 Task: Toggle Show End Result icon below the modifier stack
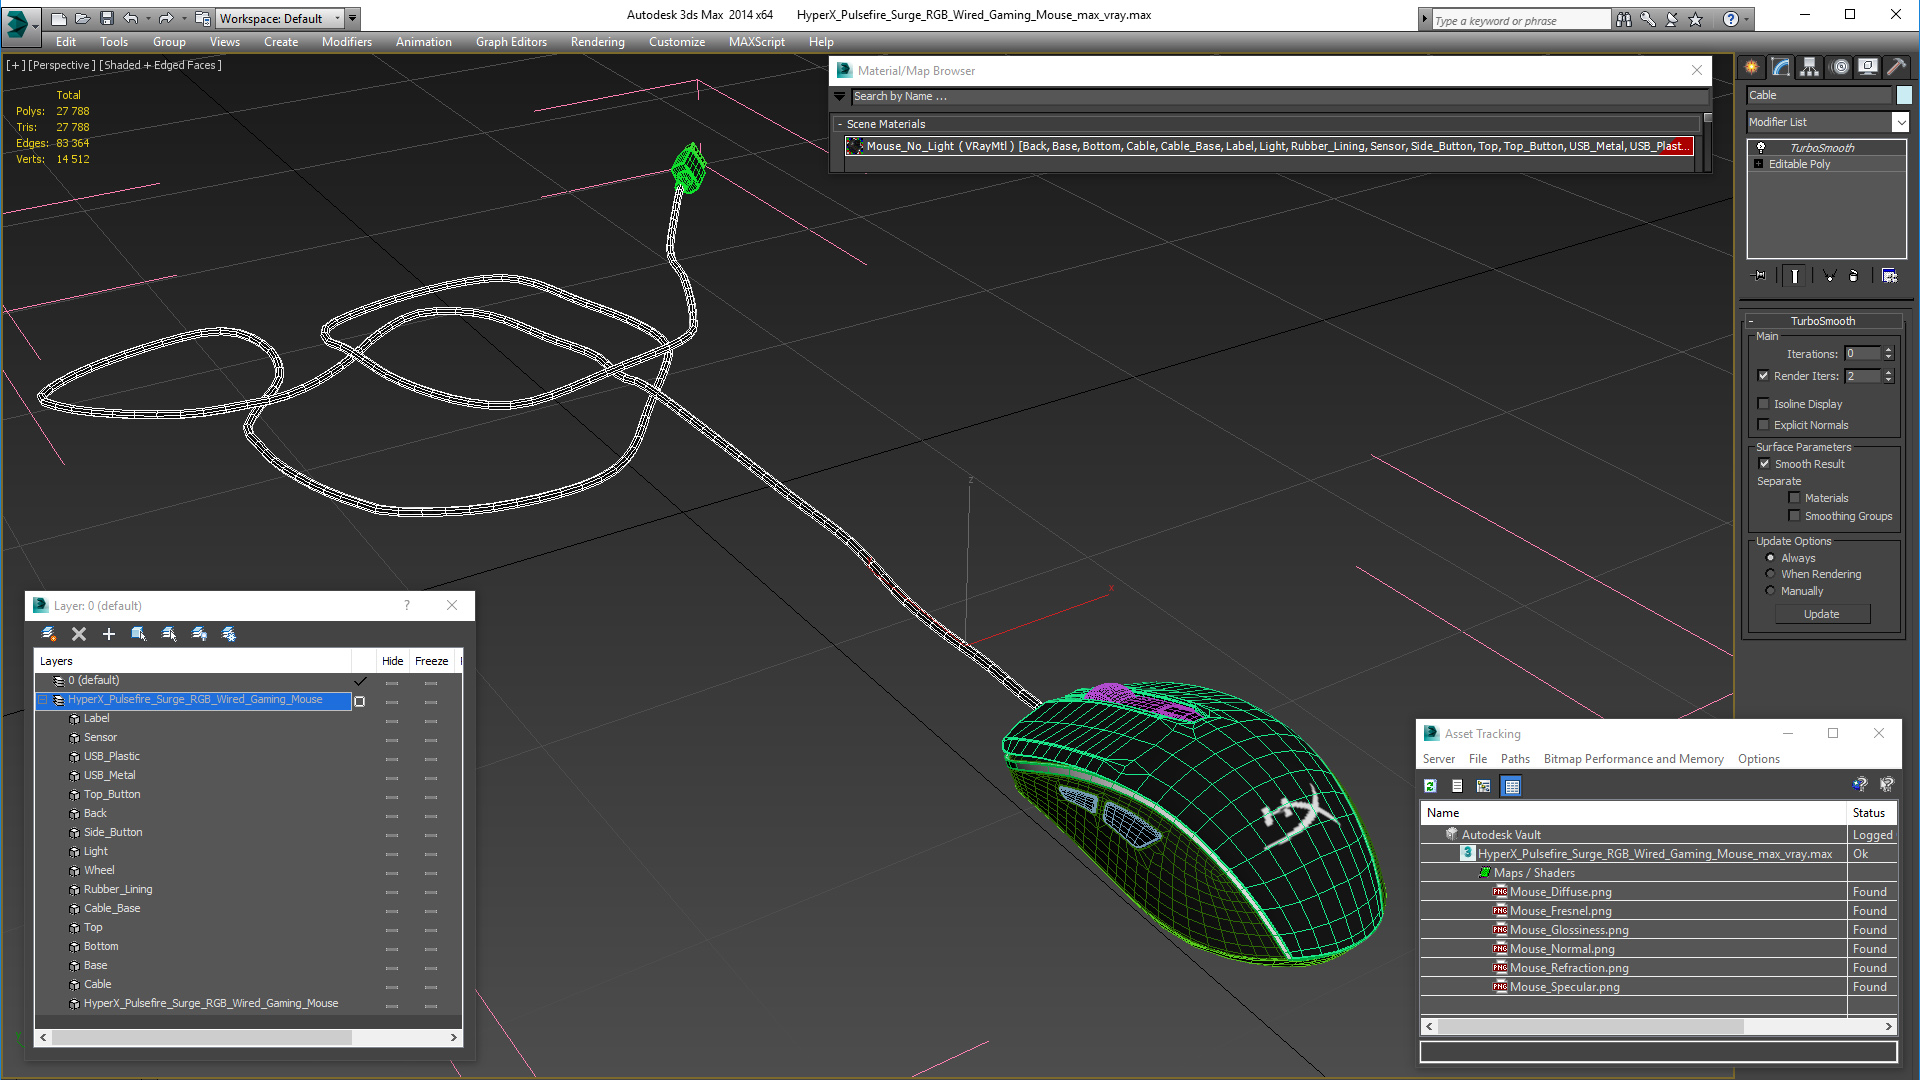tap(1795, 276)
